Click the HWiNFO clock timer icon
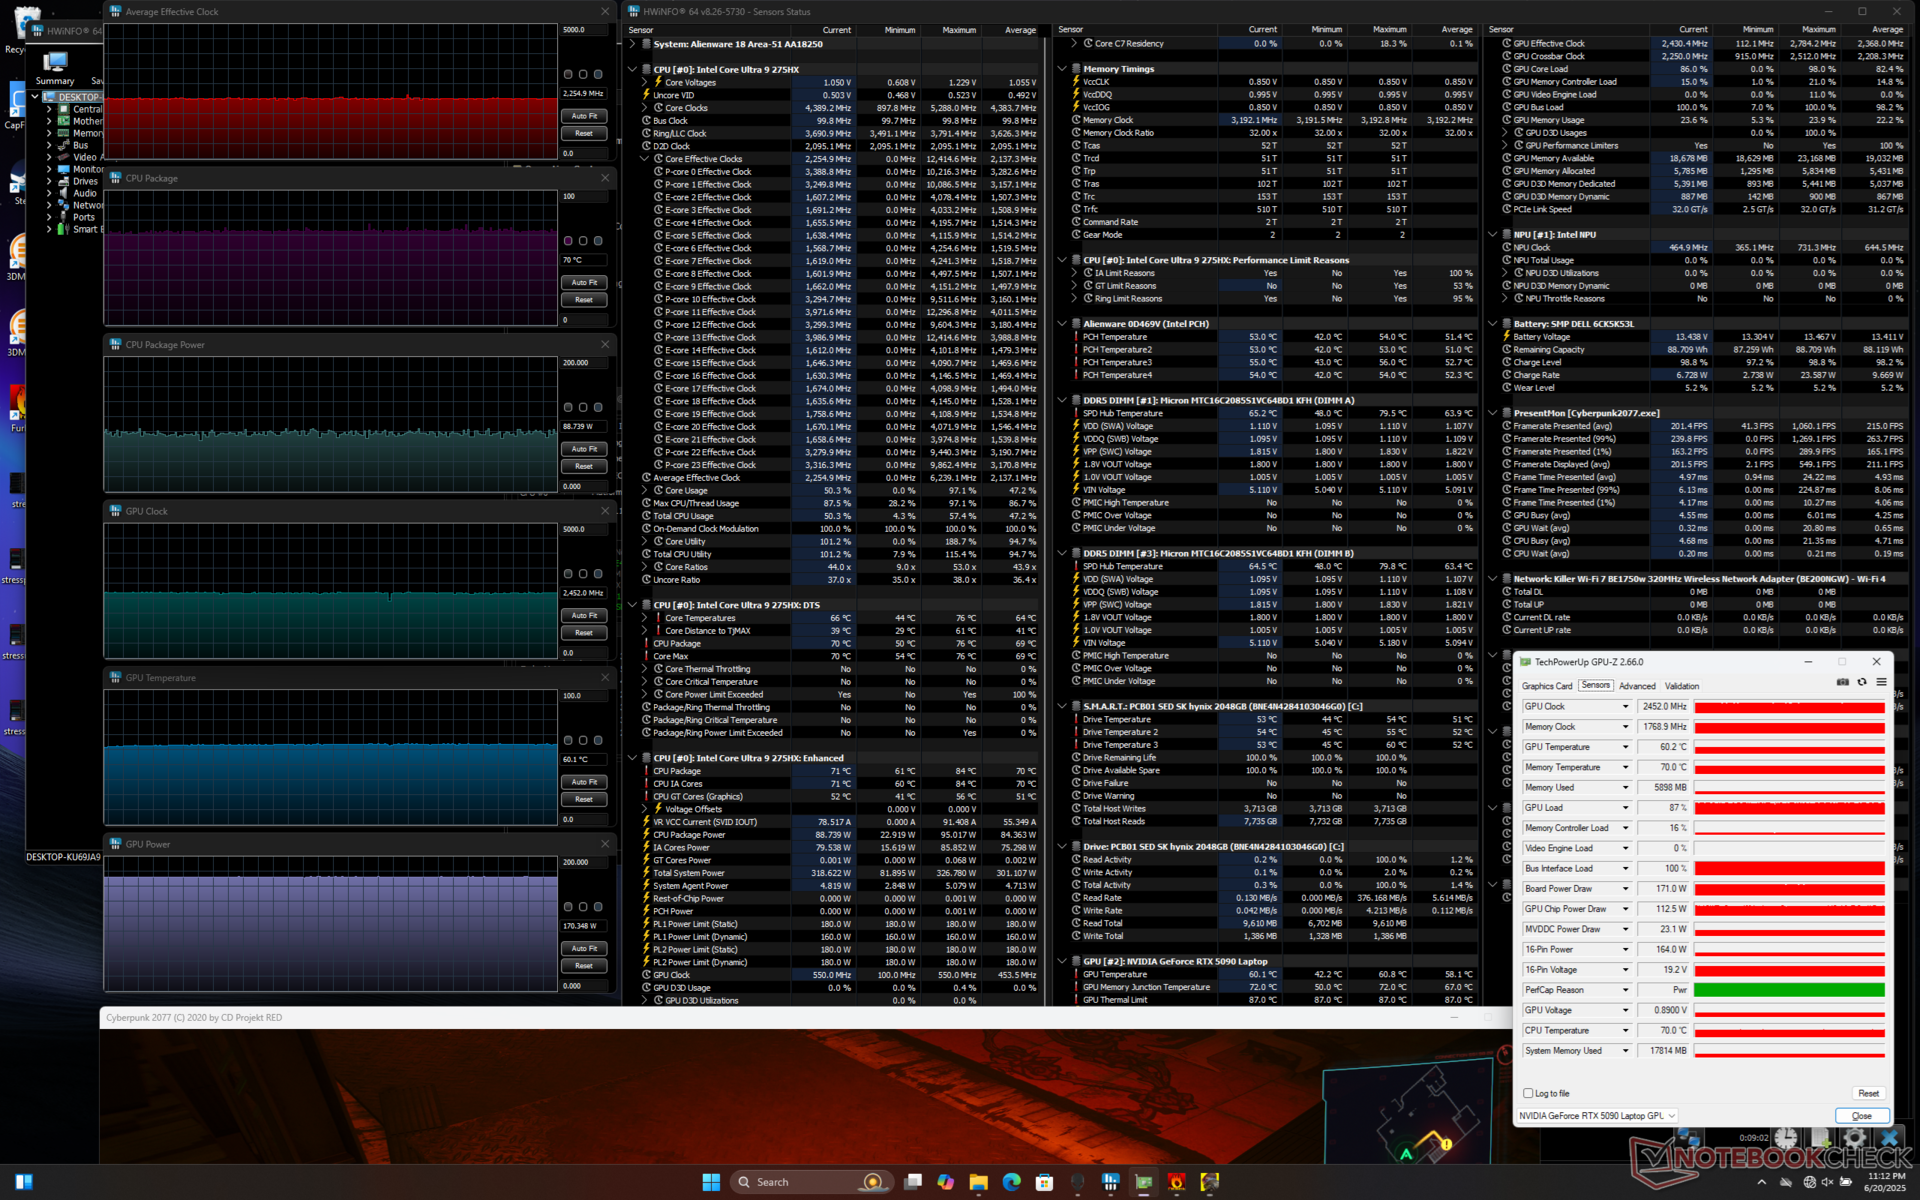The width and height of the screenshot is (1920, 1200). pyautogui.click(x=1786, y=1138)
